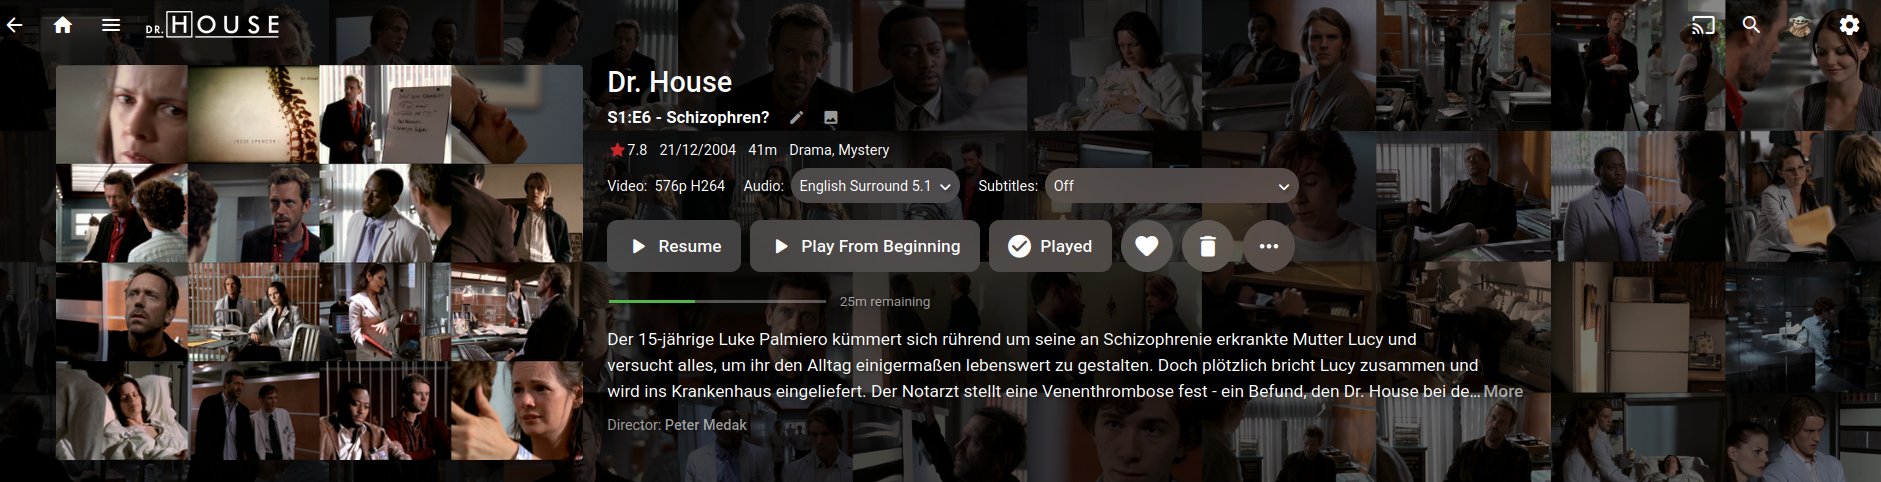1881x482 pixels.
Task: Open the user profile avatar
Action: point(1800,25)
